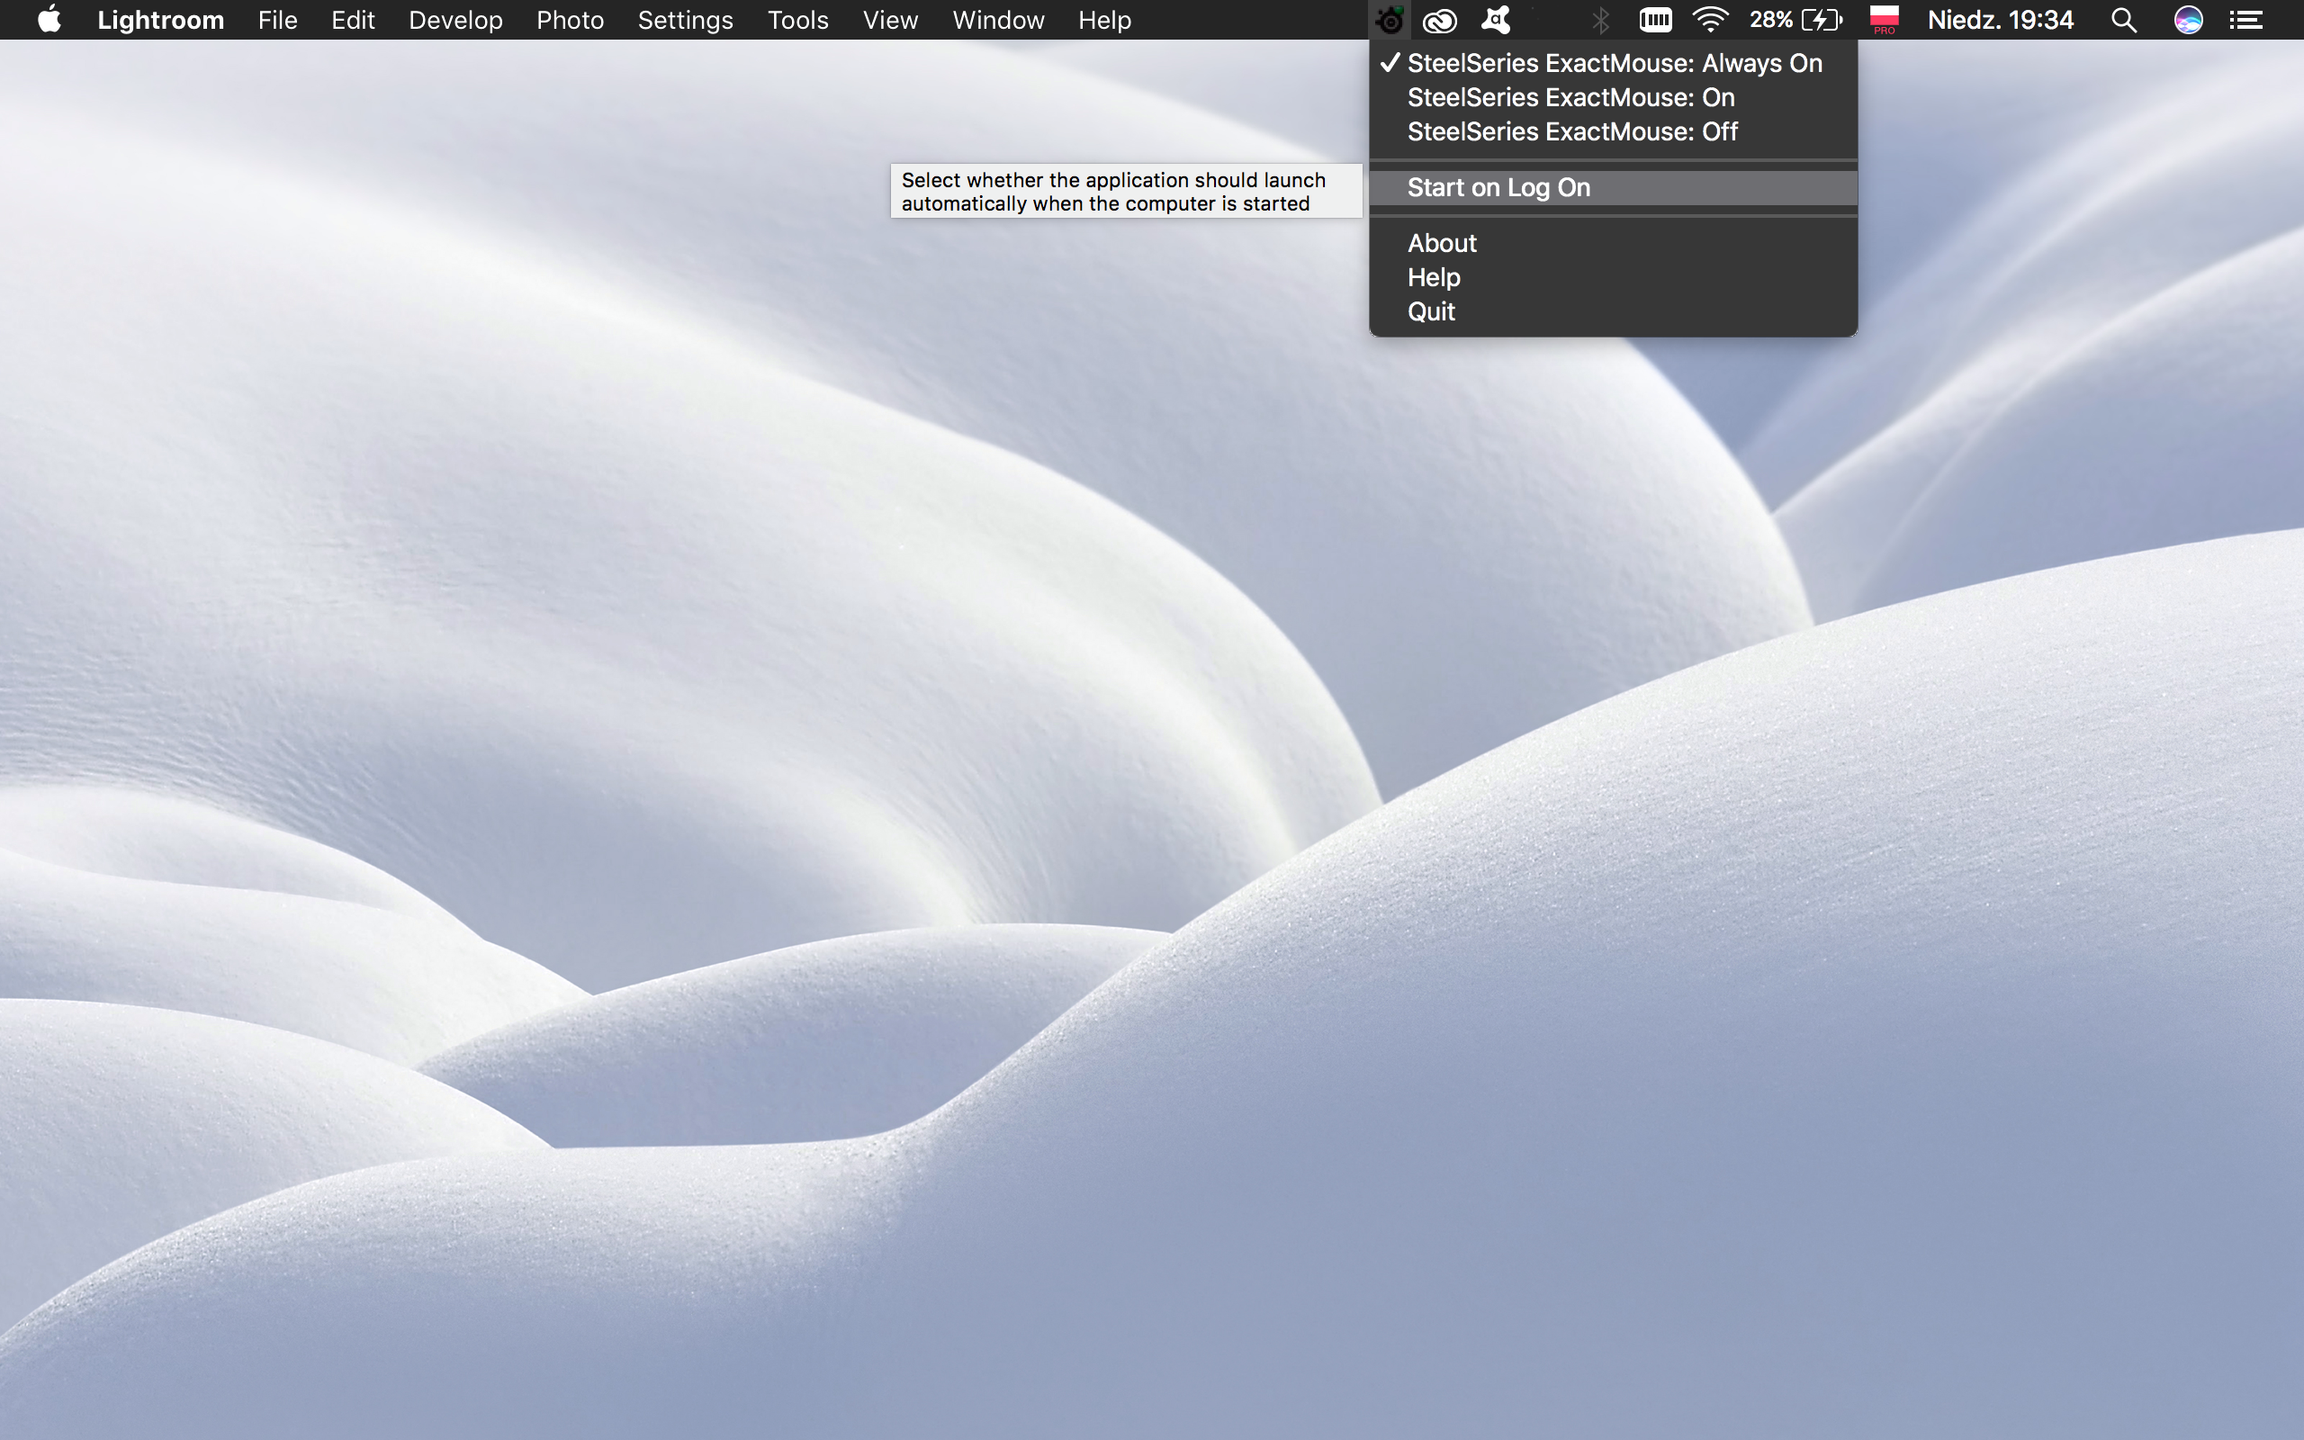Open the Wi-Fi status menu
This screenshot has width=2304, height=1440.
pos(1711,20)
